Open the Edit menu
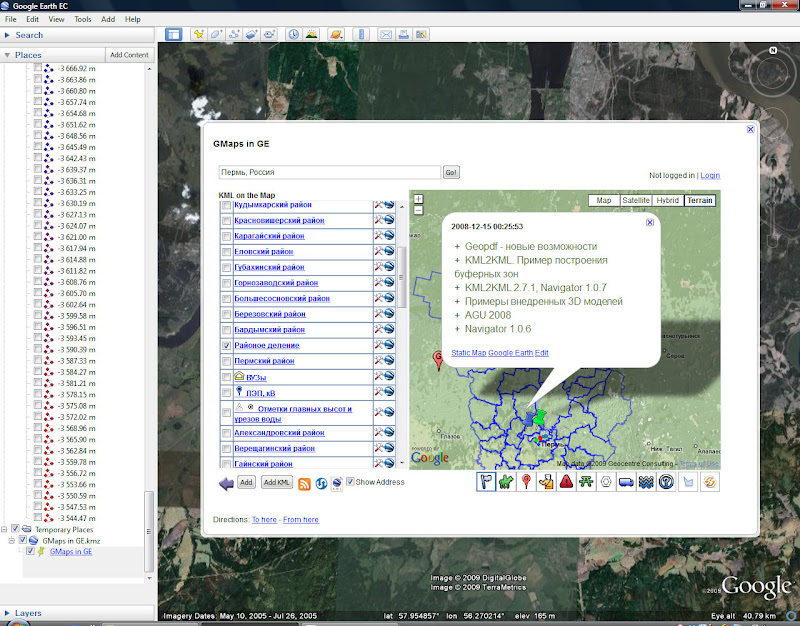This screenshot has height=626, width=800. tap(33, 19)
